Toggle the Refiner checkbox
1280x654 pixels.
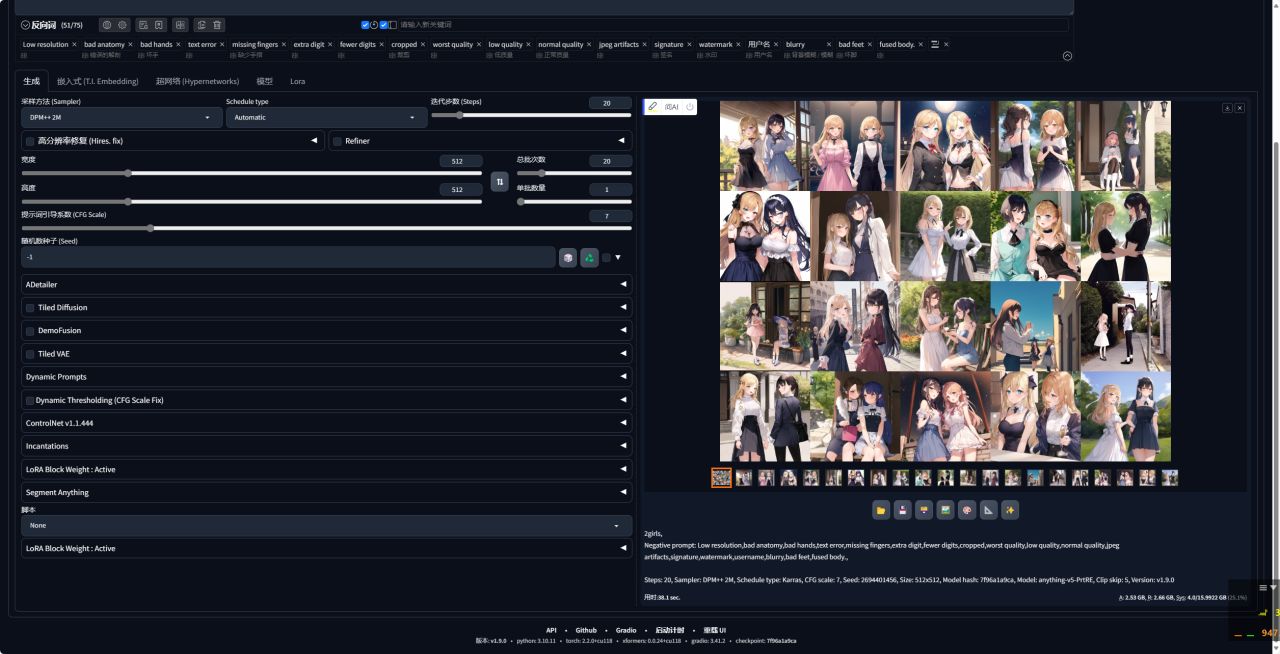coord(337,141)
